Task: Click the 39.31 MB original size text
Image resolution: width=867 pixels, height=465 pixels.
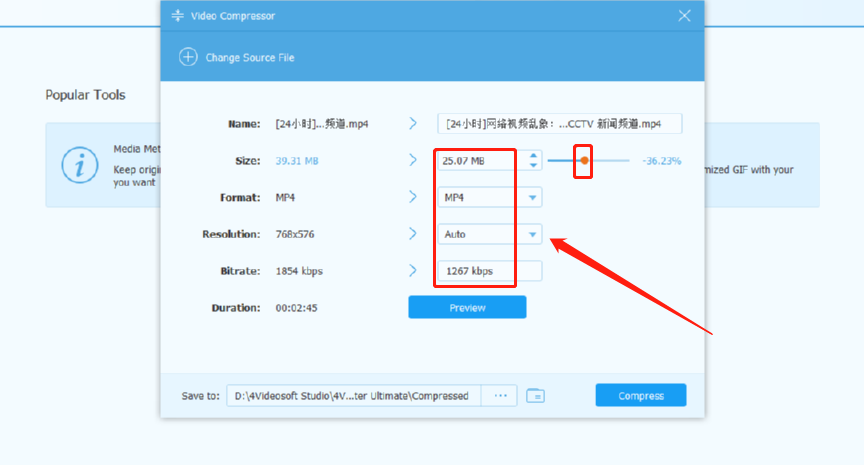Action: [297, 161]
